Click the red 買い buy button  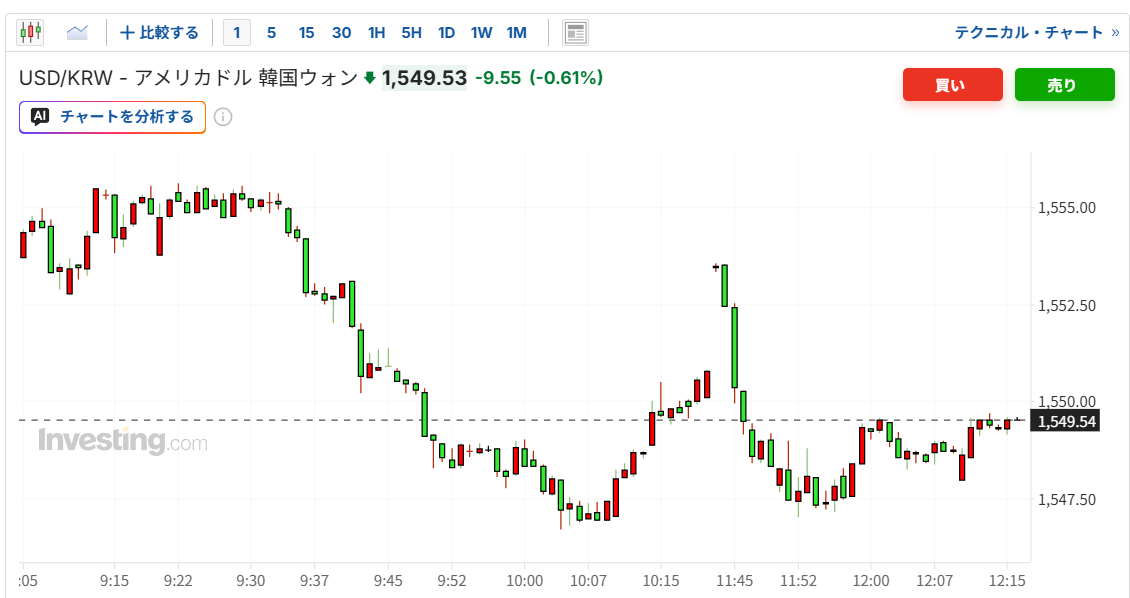point(953,85)
